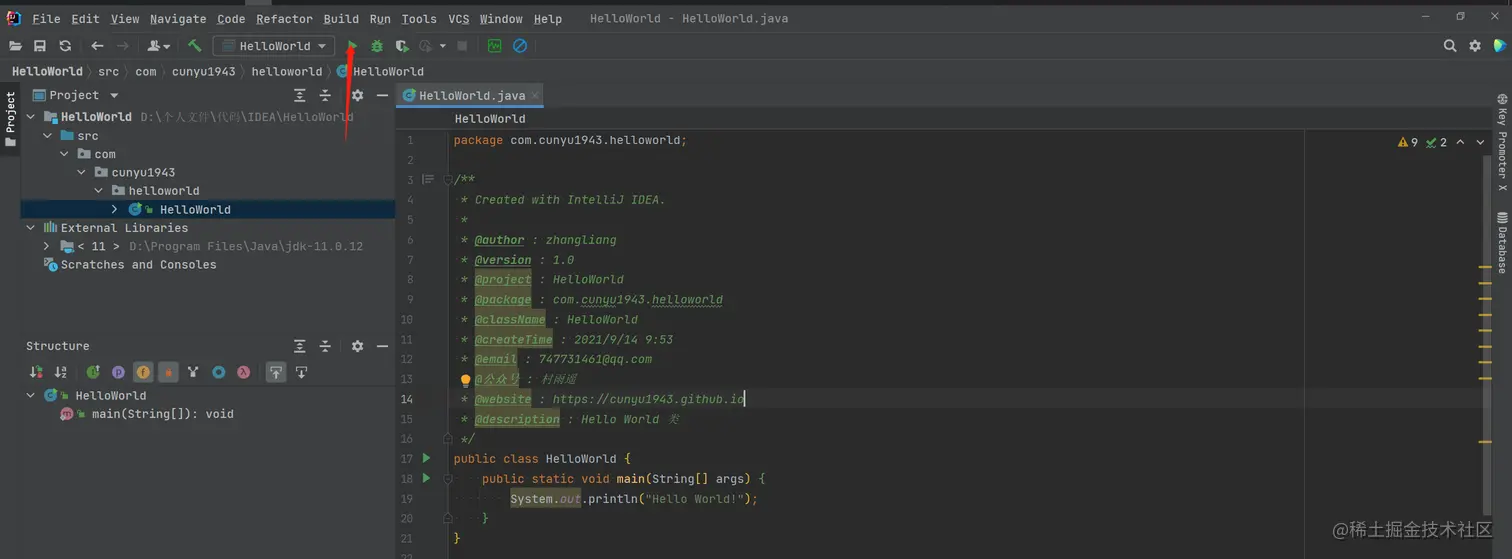Click run gutter icon beside main method line
Image resolution: width=1512 pixels, height=559 pixels.
[x=426, y=478]
